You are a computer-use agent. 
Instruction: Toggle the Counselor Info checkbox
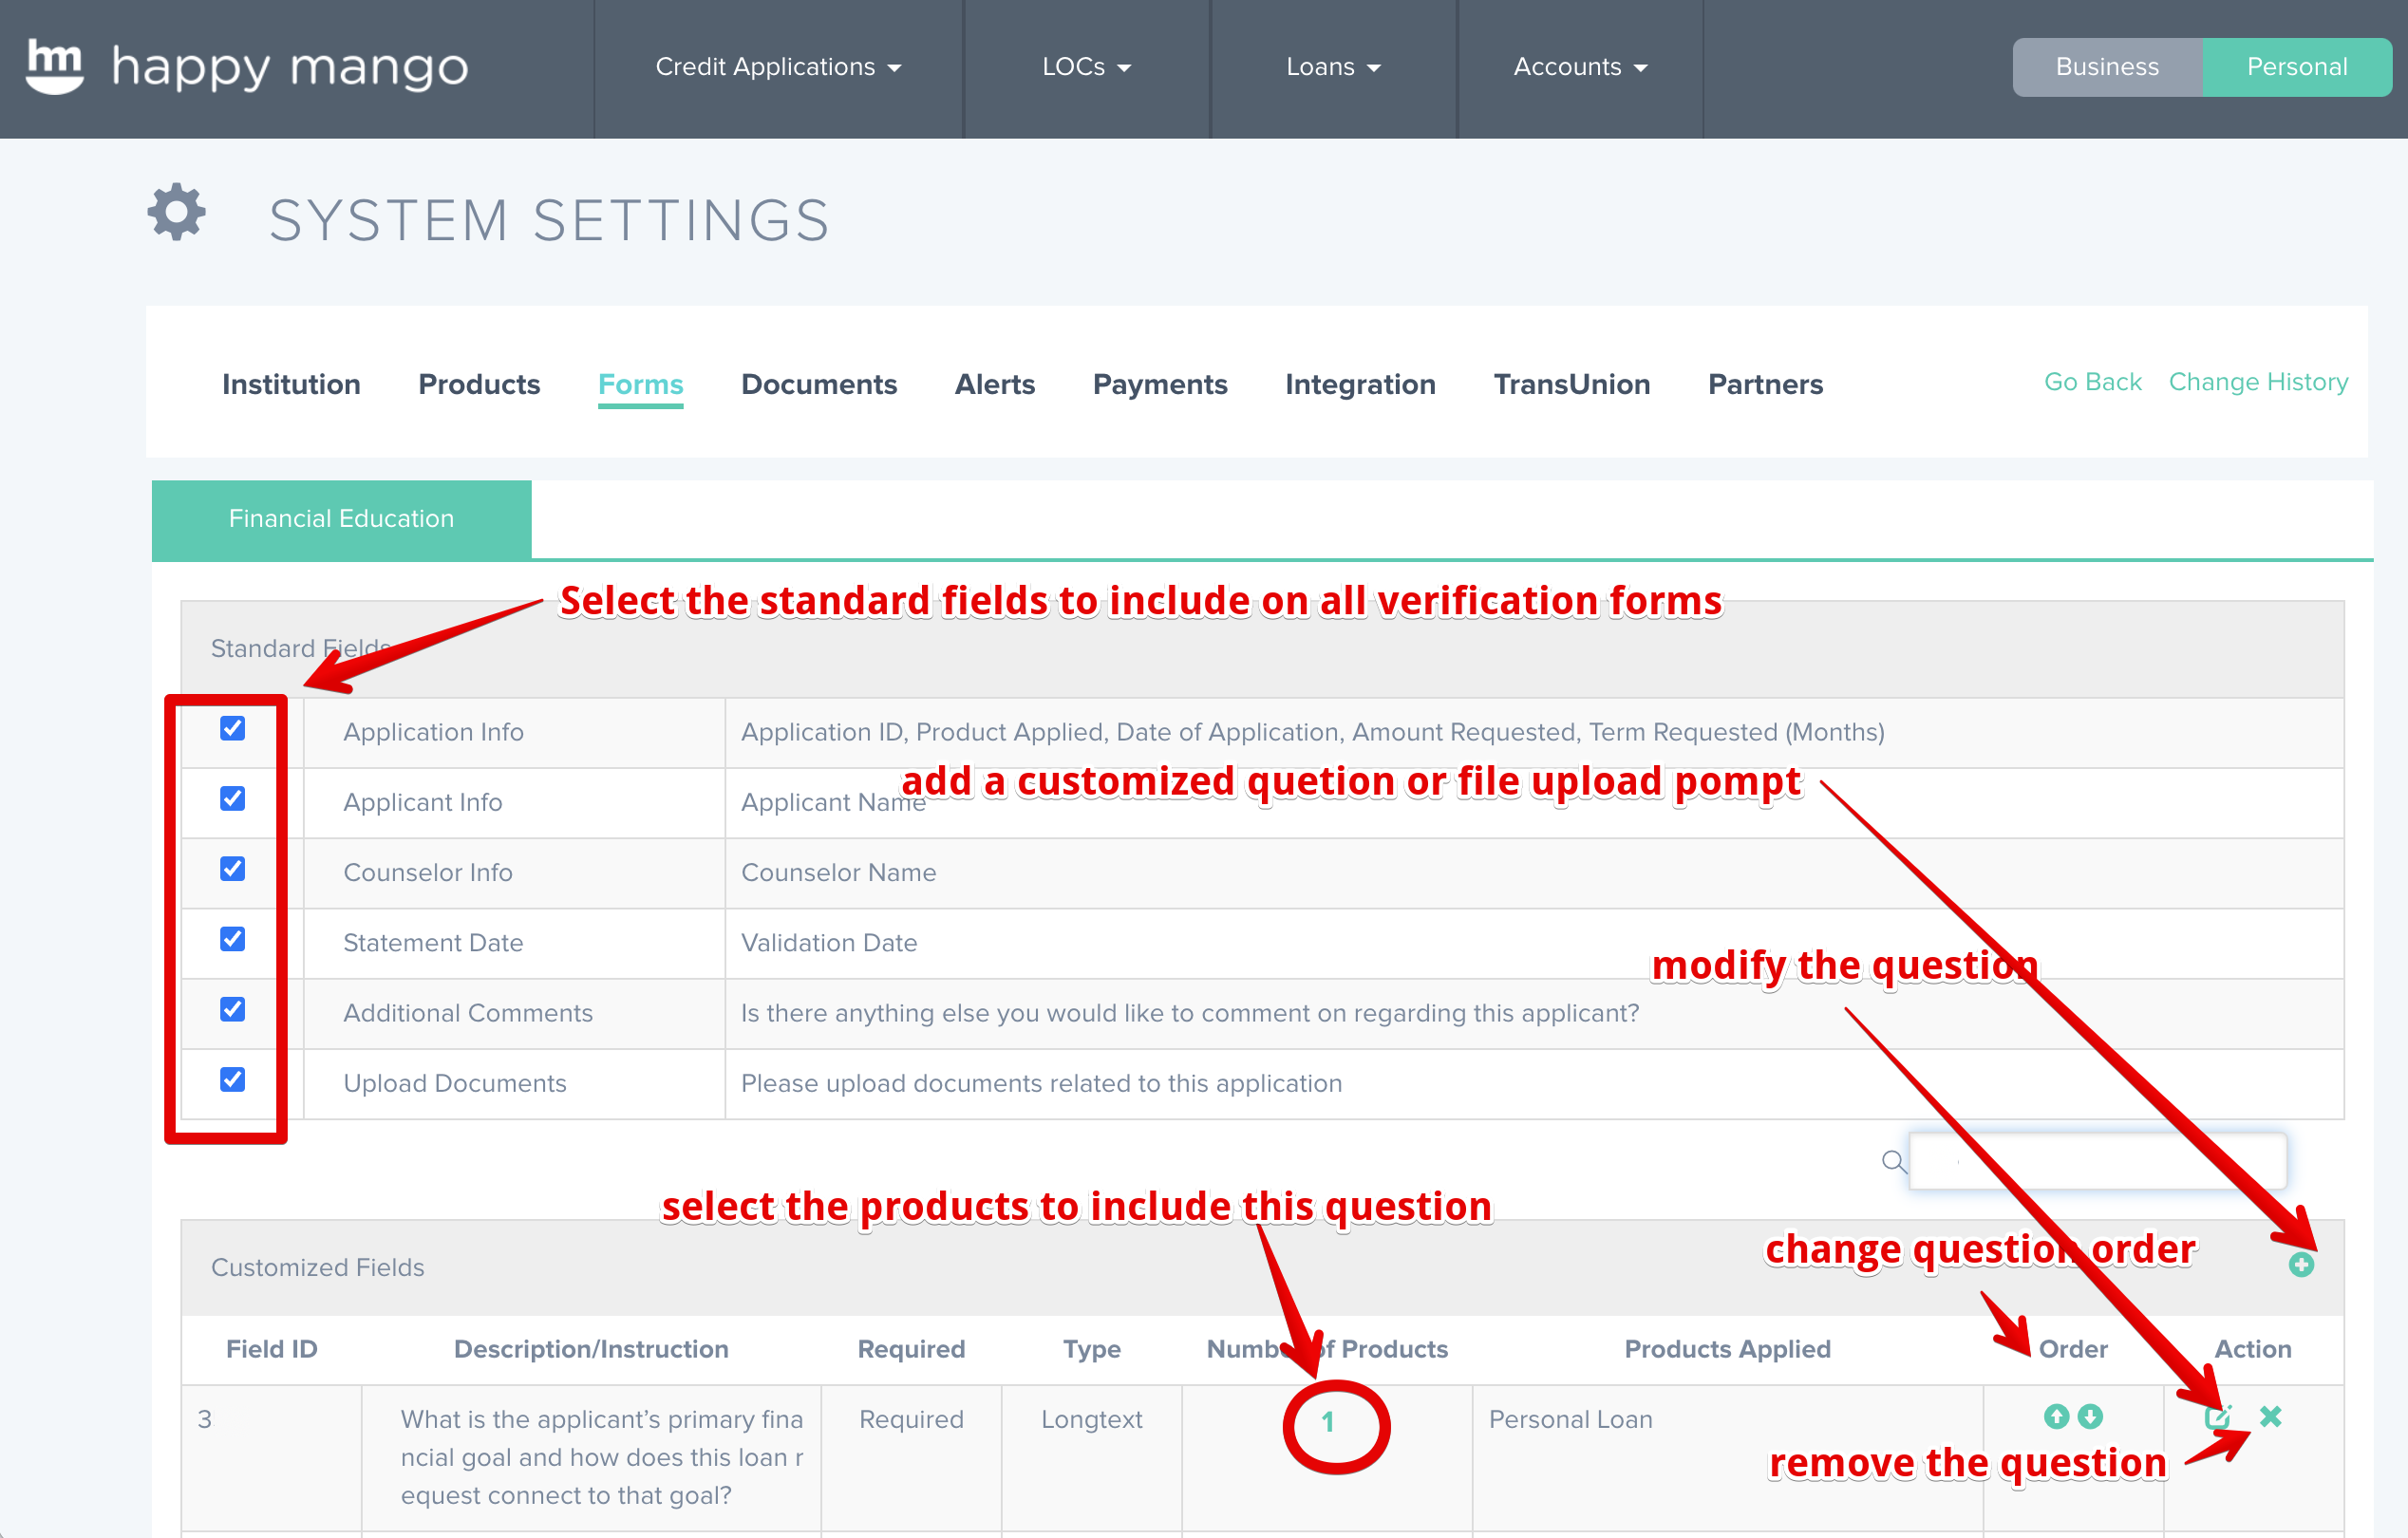point(233,869)
